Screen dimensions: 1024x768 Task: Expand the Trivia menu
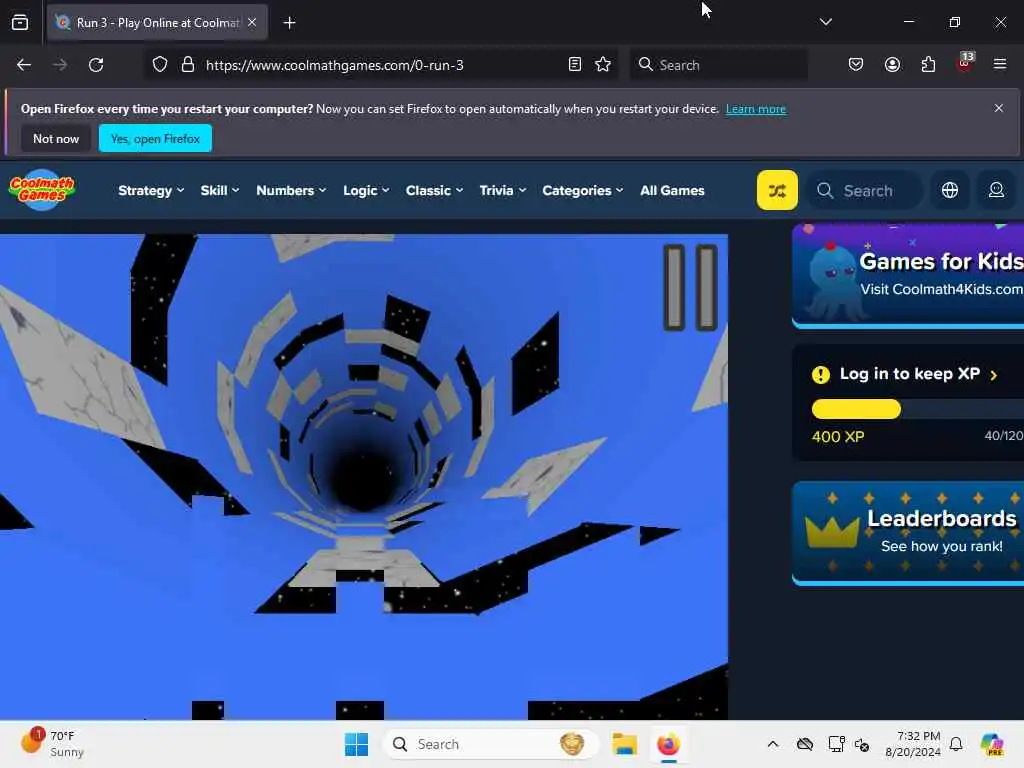click(502, 191)
